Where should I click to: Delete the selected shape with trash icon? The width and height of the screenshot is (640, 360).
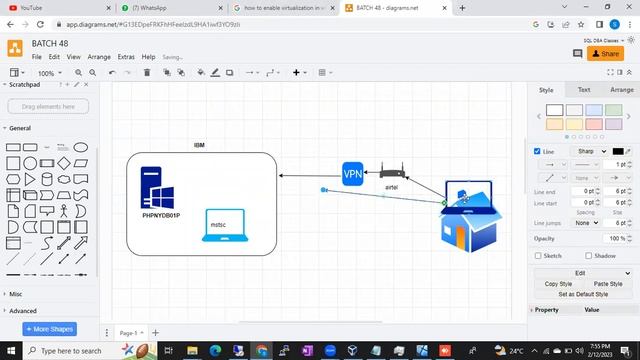click(147, 73)
